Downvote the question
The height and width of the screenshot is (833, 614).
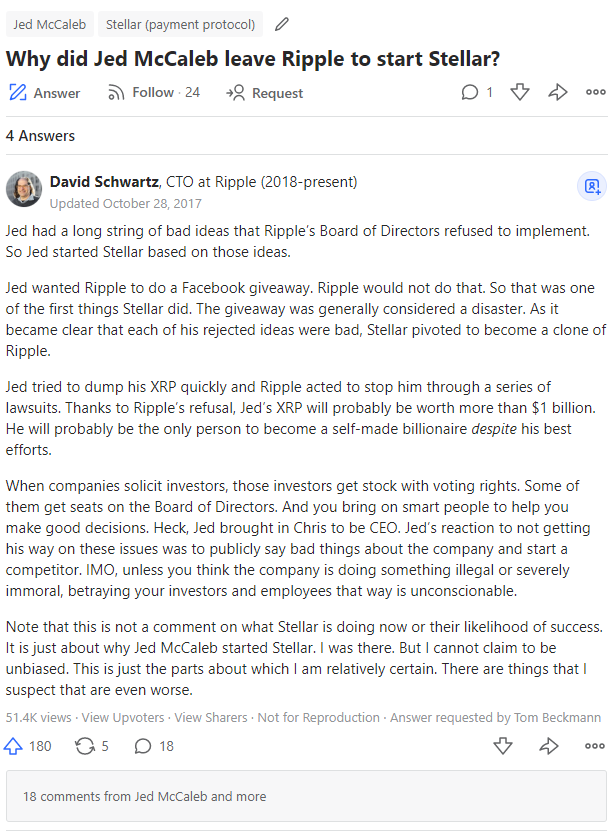pyautogui.click(x=519, y=93)
